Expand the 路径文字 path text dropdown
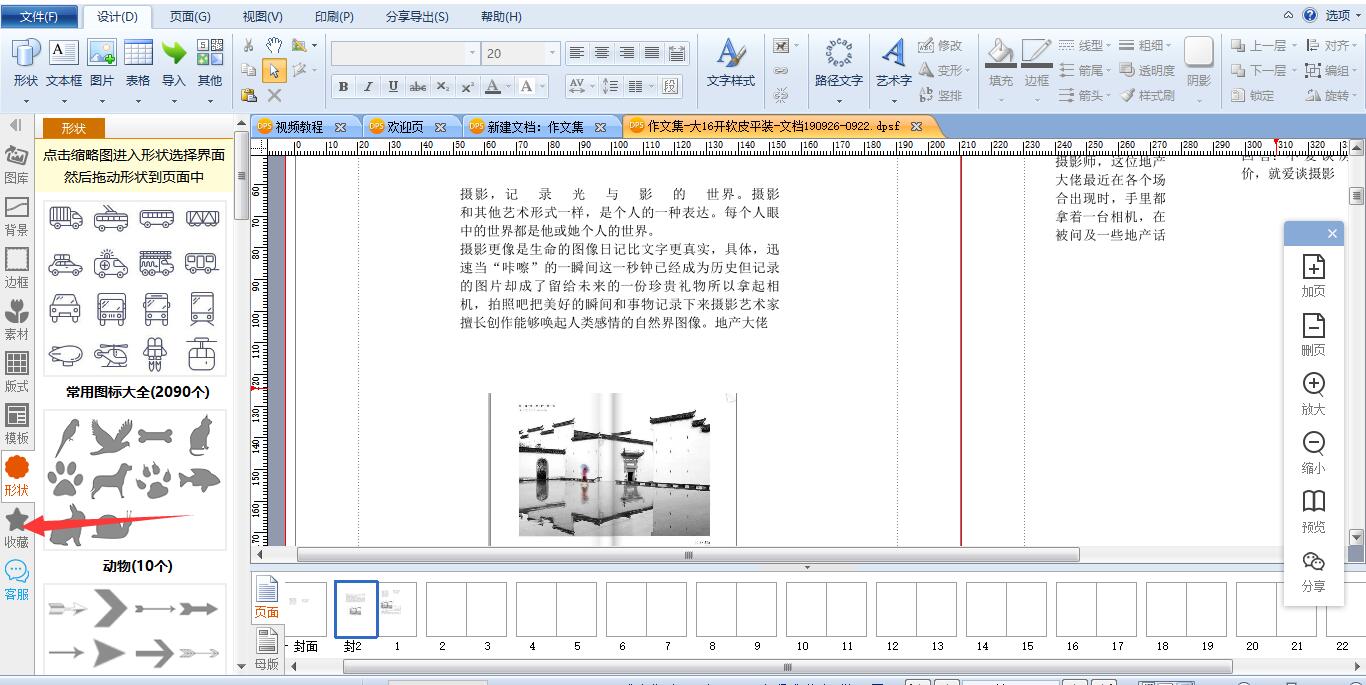Image resolution: width=1366 pixels, height=685 pixels. pyautogui.click(x=839, y=100)
